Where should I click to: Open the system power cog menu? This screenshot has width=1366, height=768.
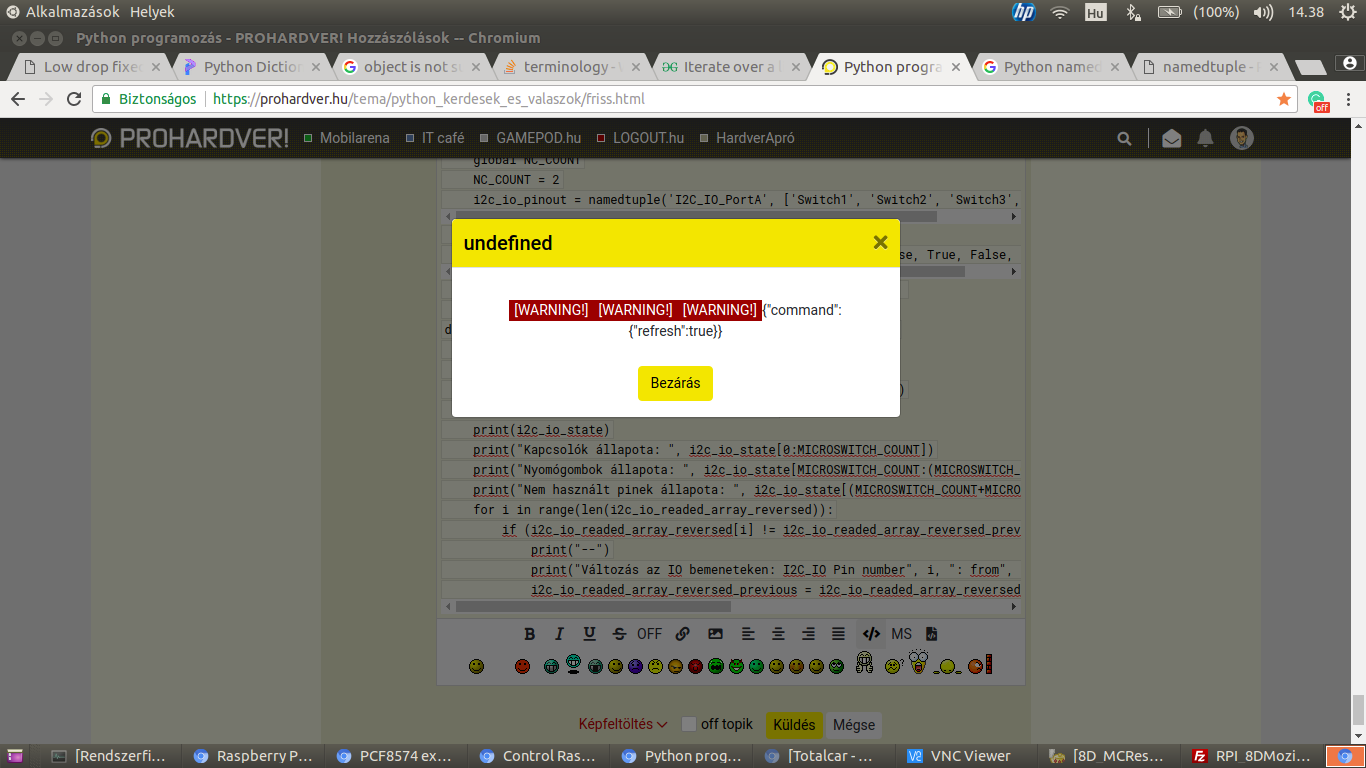(1346, 12)
